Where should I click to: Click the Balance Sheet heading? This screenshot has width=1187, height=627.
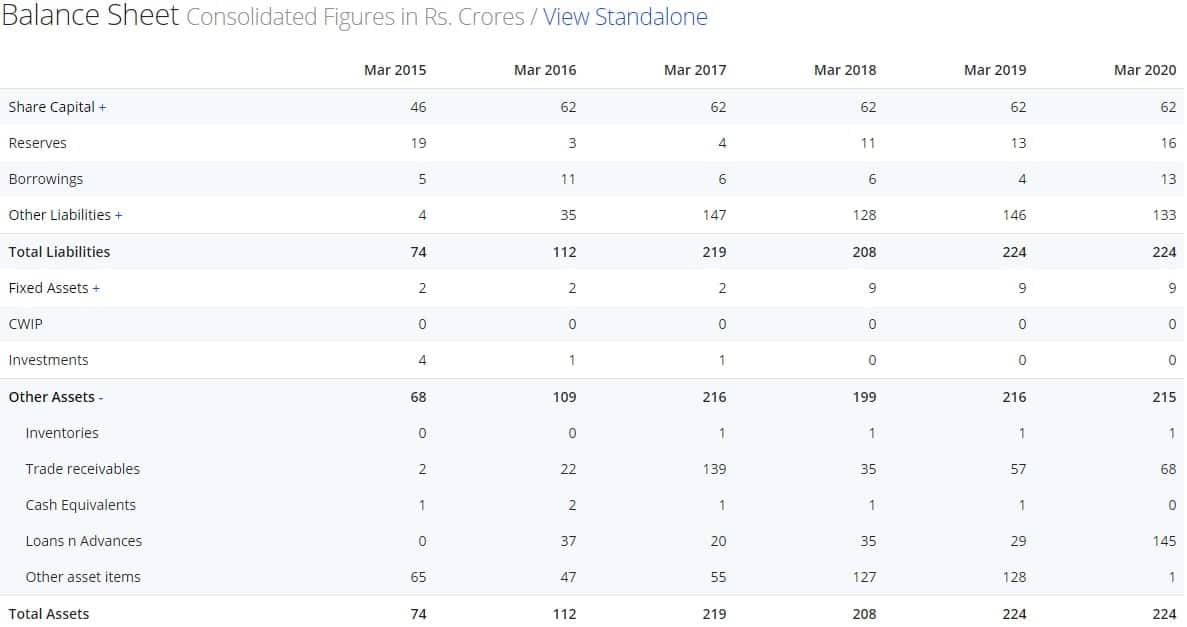click(90, 17)
